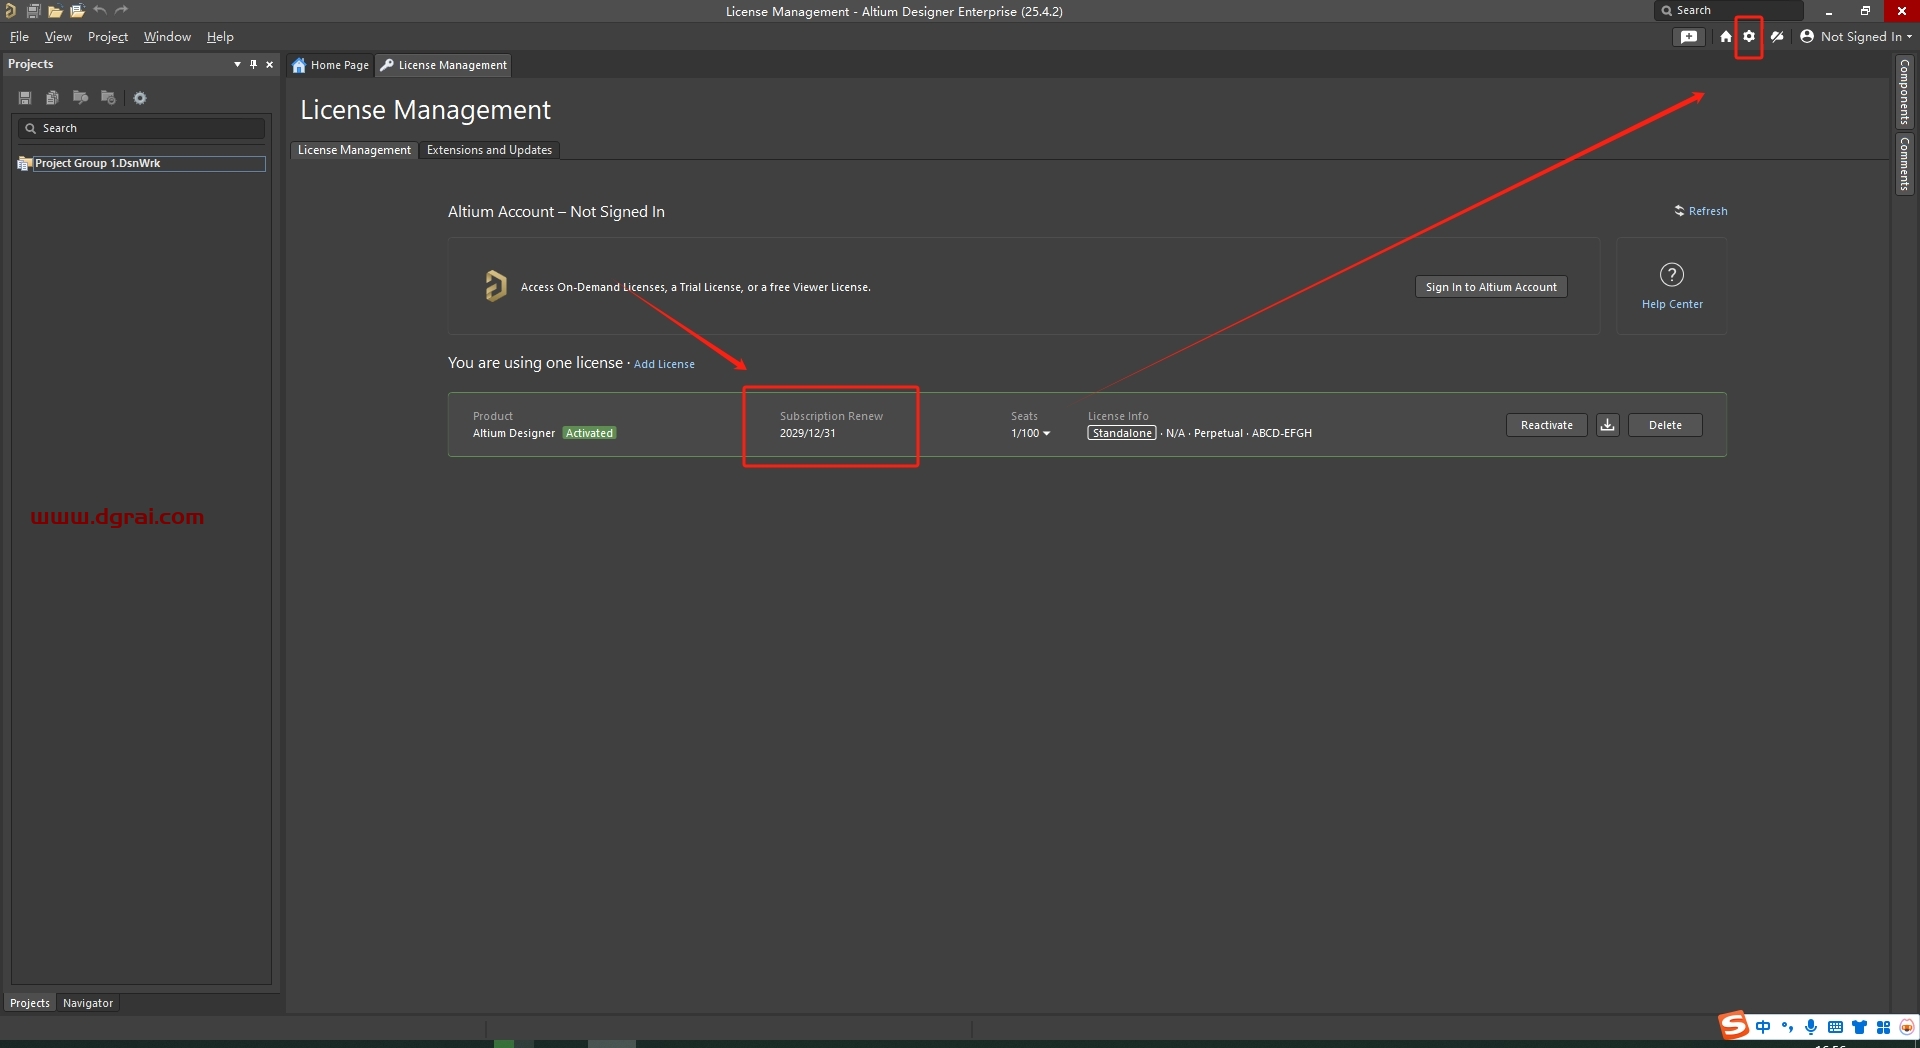Viewport: 1920px width, 1048px height.
Task: Open the soft keyboard icon in the IME bar
Action: [x=1835, y=1027]
